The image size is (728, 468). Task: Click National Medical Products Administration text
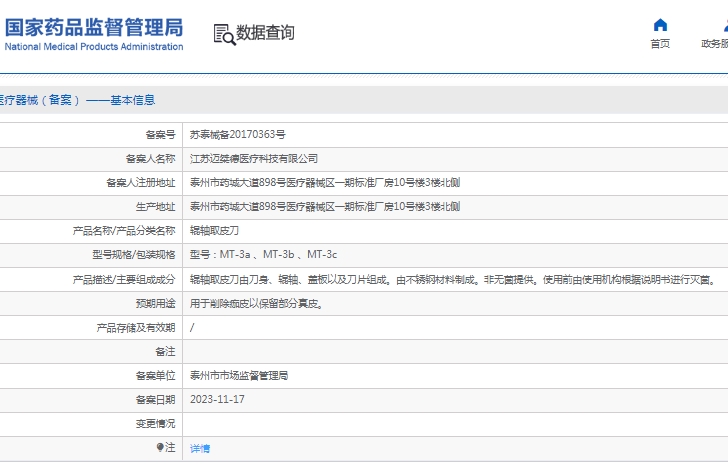pyautogui.click(x=94, y=46)
